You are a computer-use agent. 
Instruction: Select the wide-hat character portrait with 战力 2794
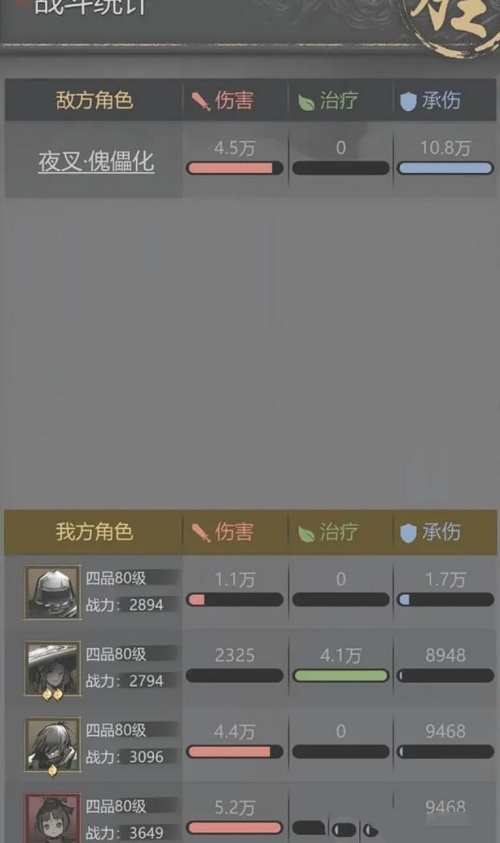pos(52,669)
